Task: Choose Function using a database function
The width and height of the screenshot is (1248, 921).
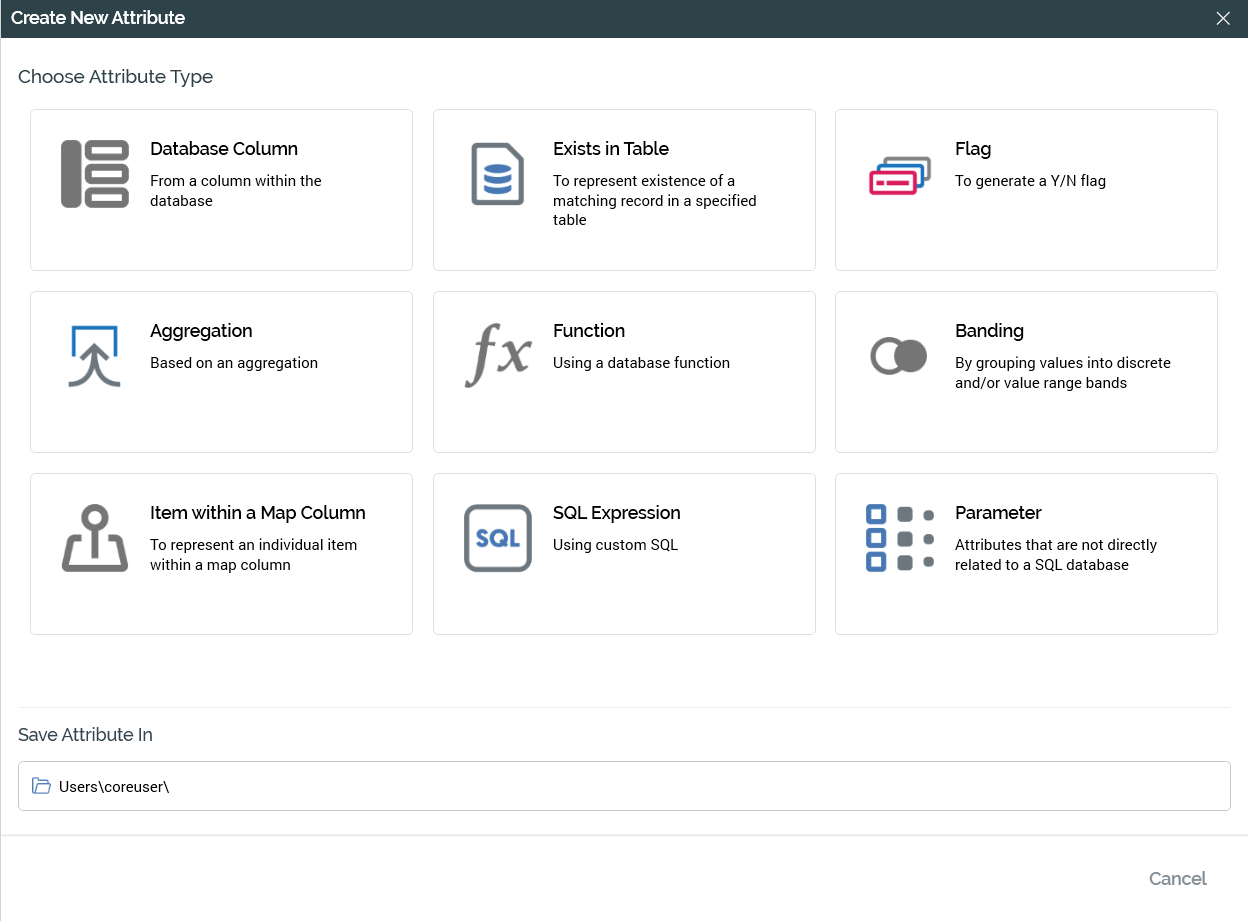Action: 641,363
